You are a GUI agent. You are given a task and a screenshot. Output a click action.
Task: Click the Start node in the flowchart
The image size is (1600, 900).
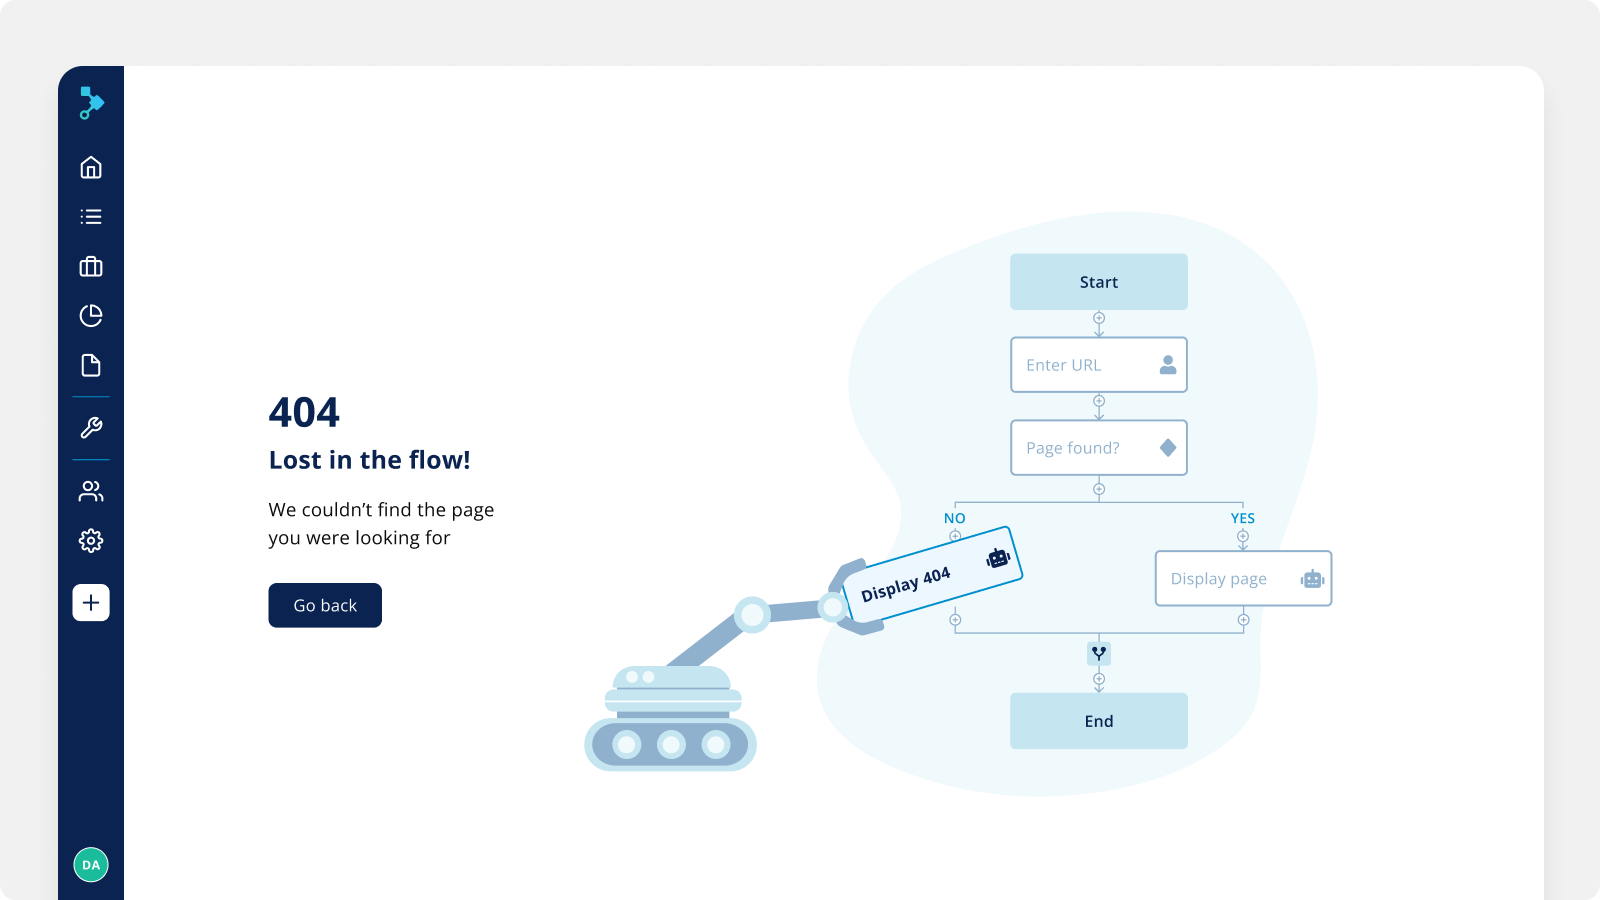1098,282
